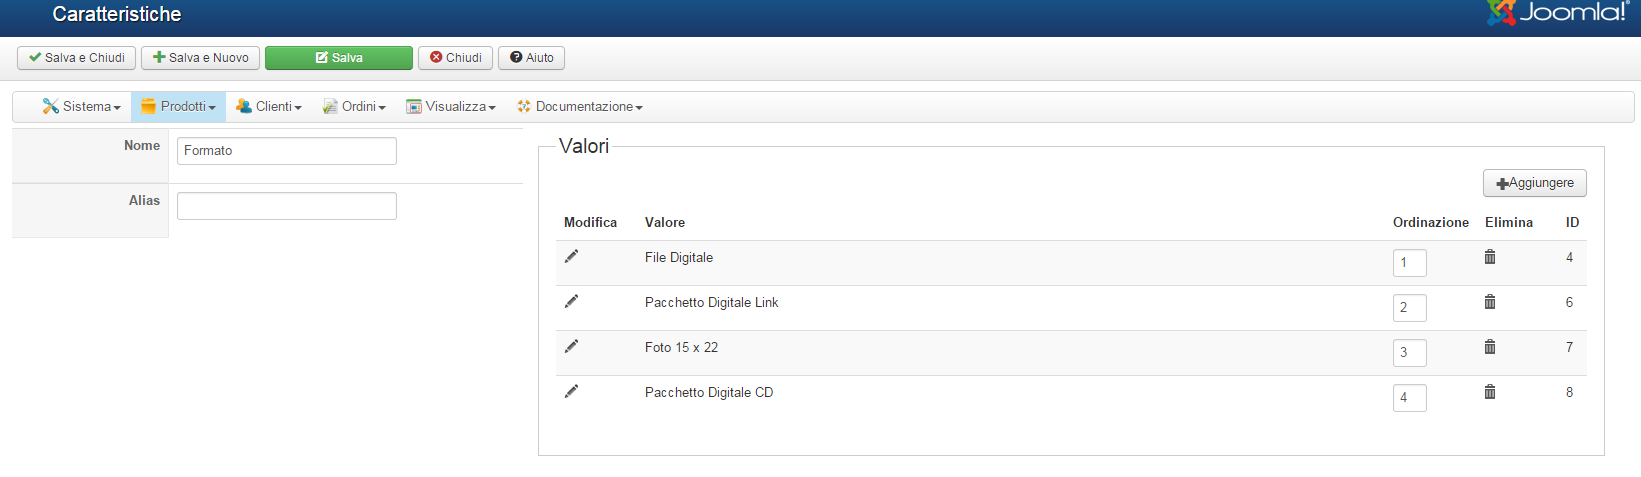Click the green Salva button
Screen dimensions: 1641x477
[x=339, y=58]
